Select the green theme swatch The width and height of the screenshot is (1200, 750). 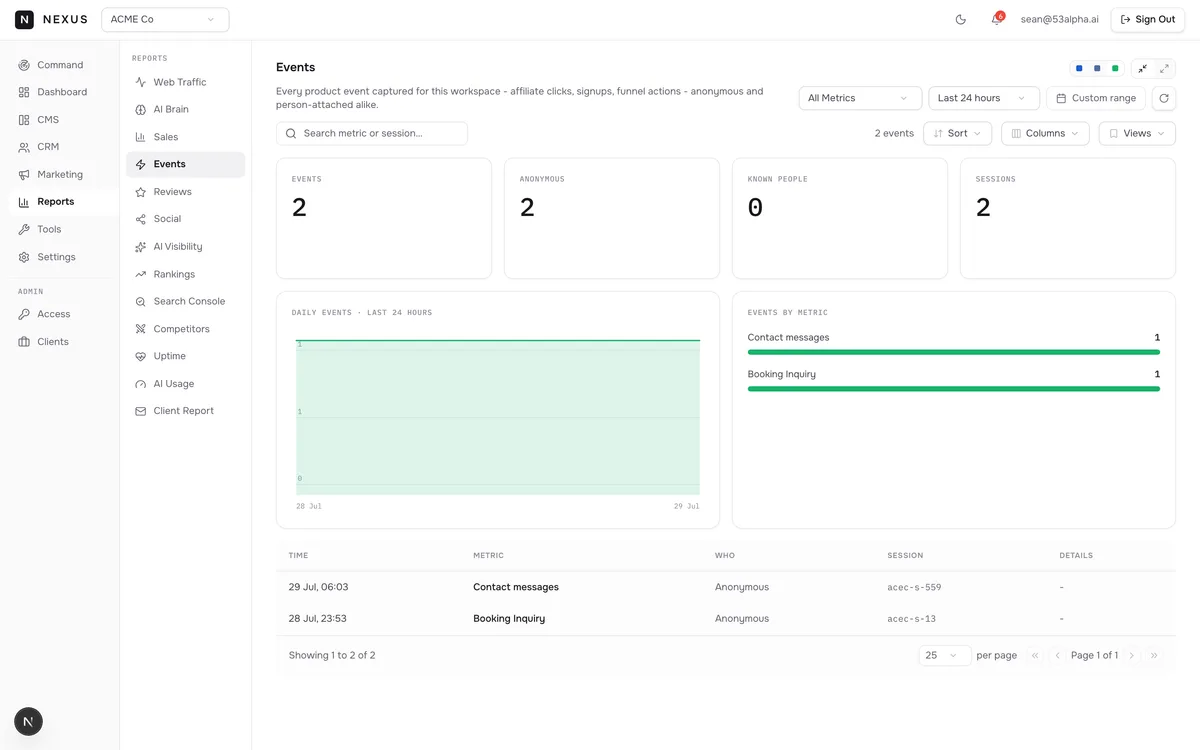point(1115,68)
